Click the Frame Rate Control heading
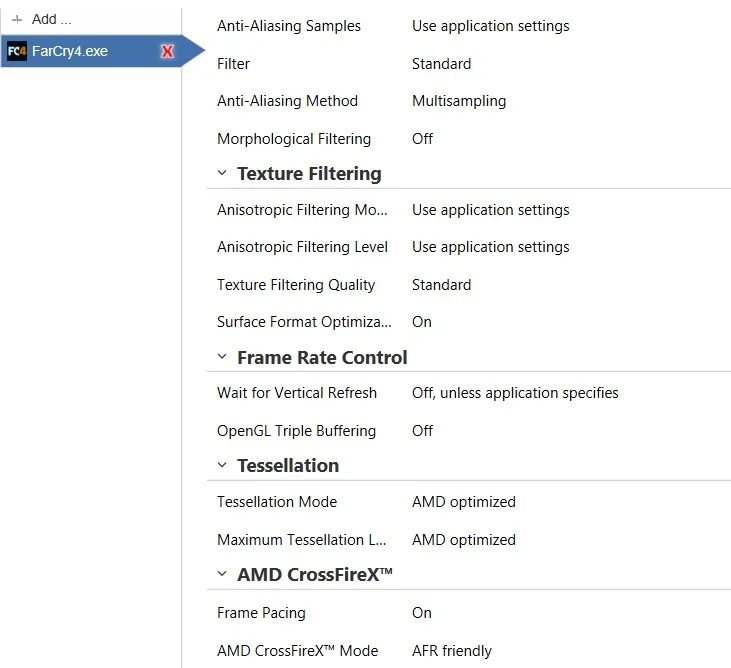 (x=322, y=358)
